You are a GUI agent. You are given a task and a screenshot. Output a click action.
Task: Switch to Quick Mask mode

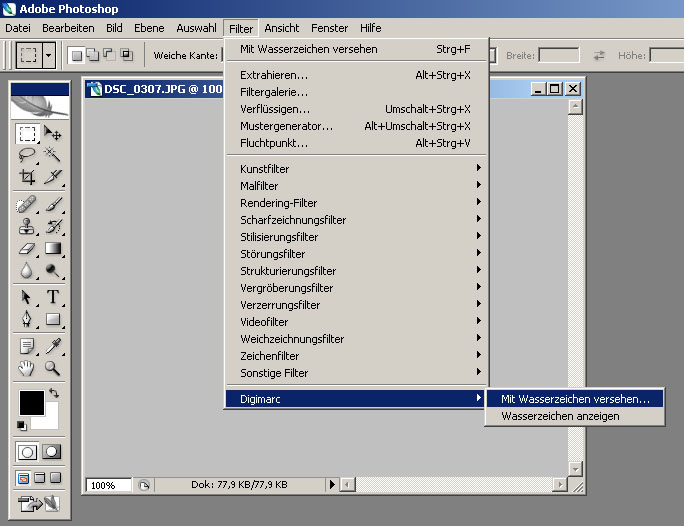point(51,452)
